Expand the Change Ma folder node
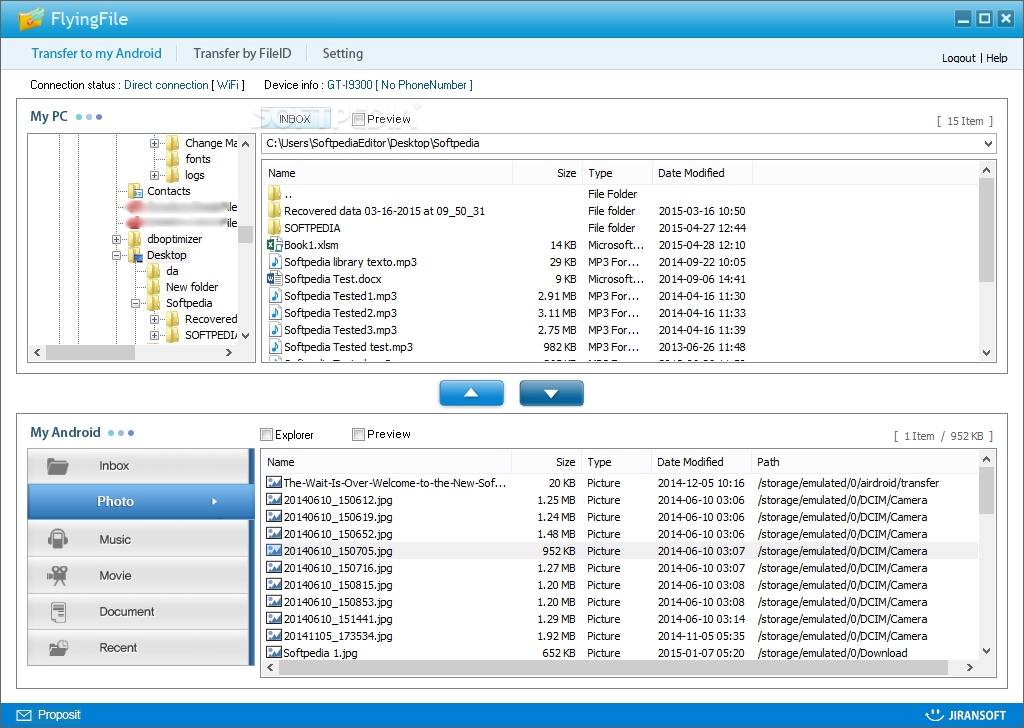Screen dimensions: 1024x728 (x=154, y=143)
